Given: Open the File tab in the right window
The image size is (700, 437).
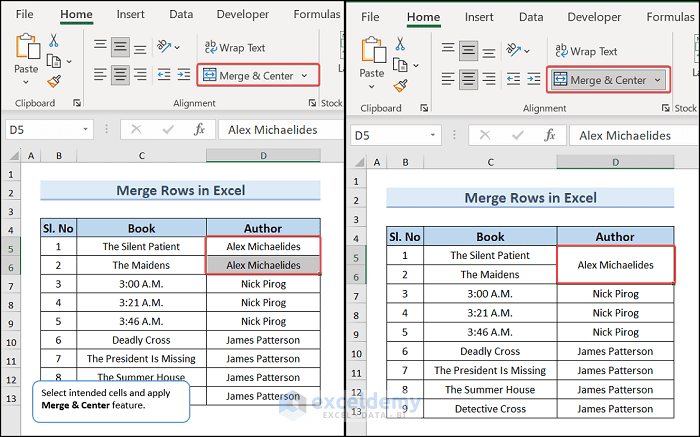Looking at the screenshot, I should (x=370, y=17).
